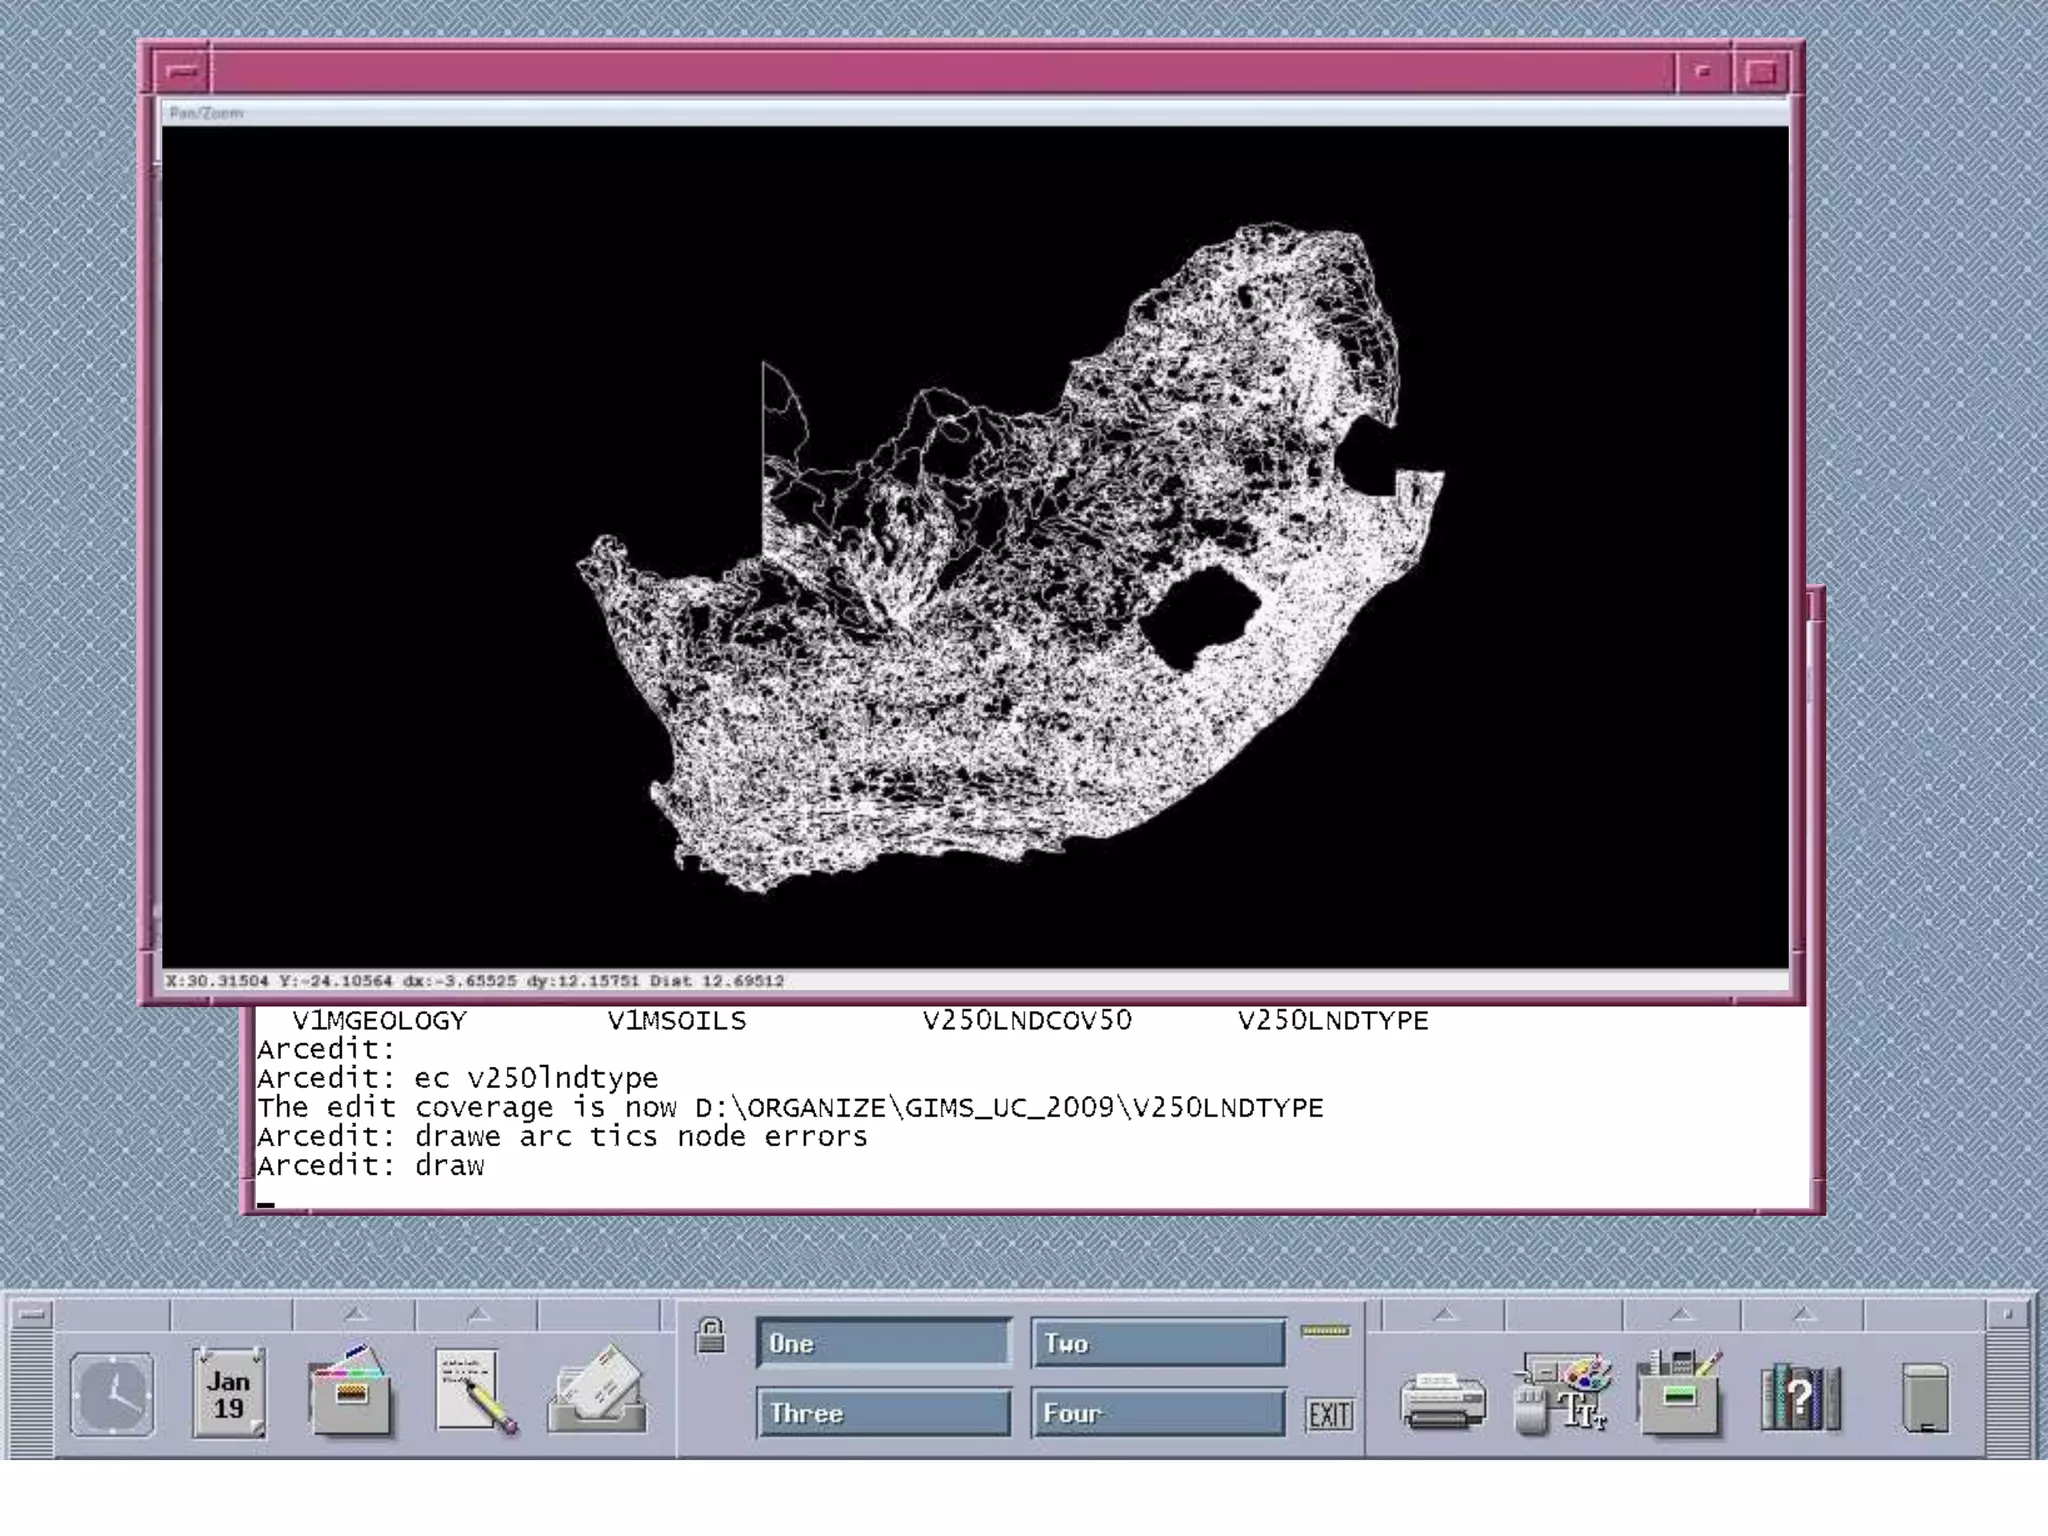The height and width of the screenshot is (1536, 2048).
Task: Expand subpanel arrow above File Manager icon
Action: (x=356, y=1314)
